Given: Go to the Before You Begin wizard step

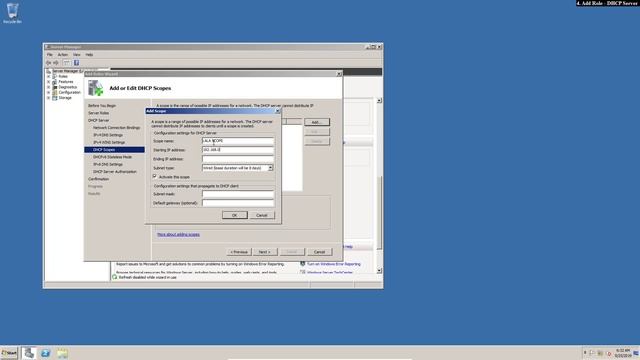Looking at the screenshot, I should pos(102,106).
